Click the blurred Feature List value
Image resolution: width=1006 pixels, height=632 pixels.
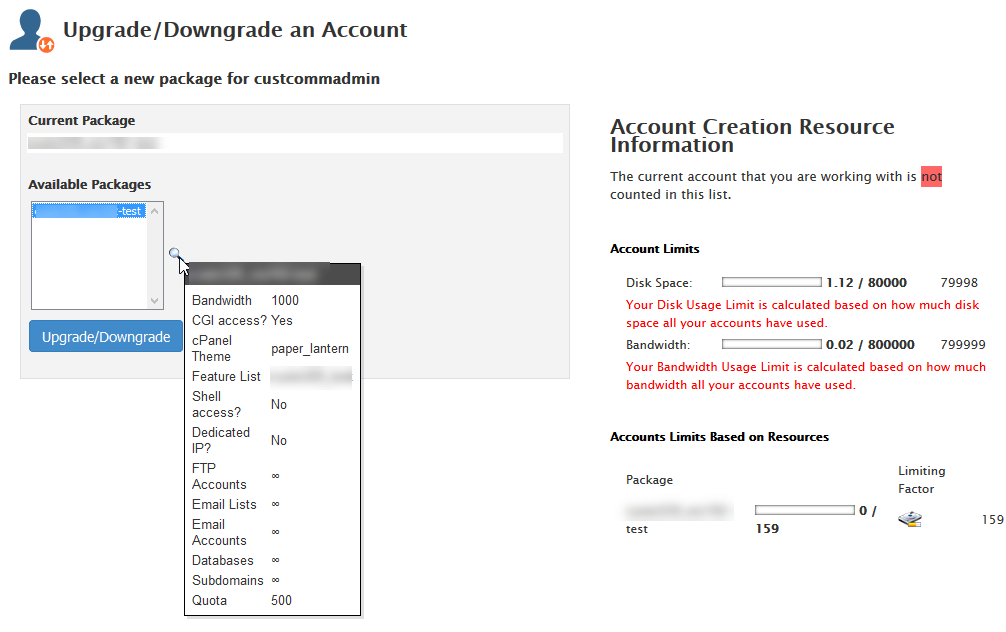point(311,376)
